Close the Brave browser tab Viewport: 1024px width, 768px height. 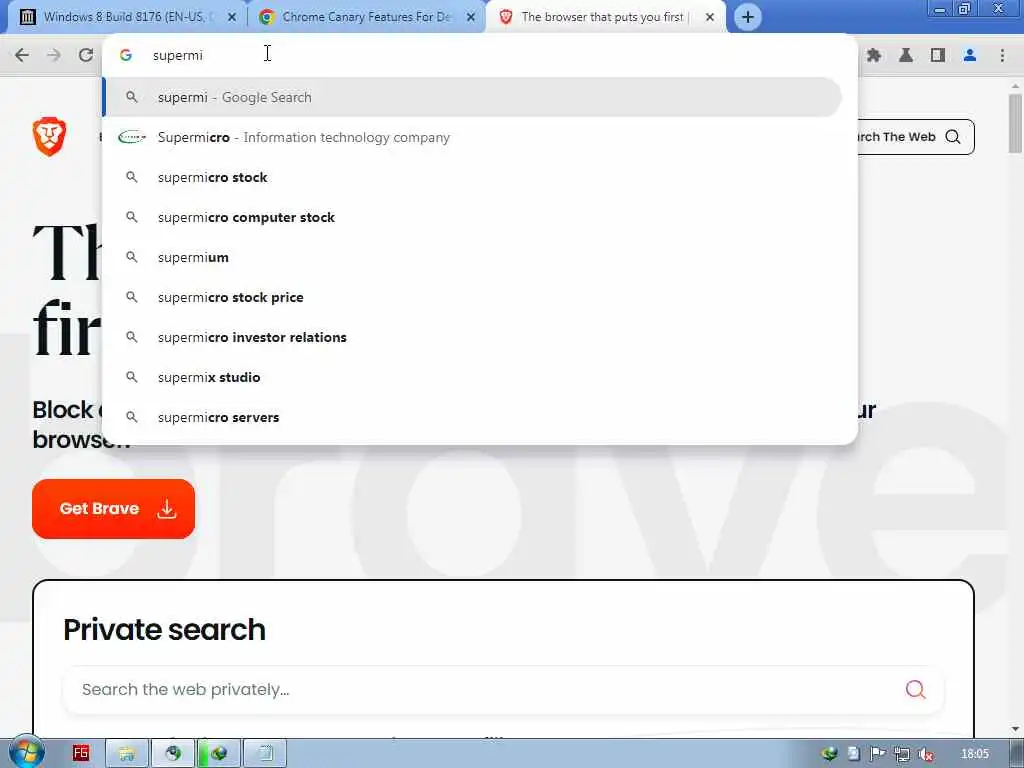(710, 18)
